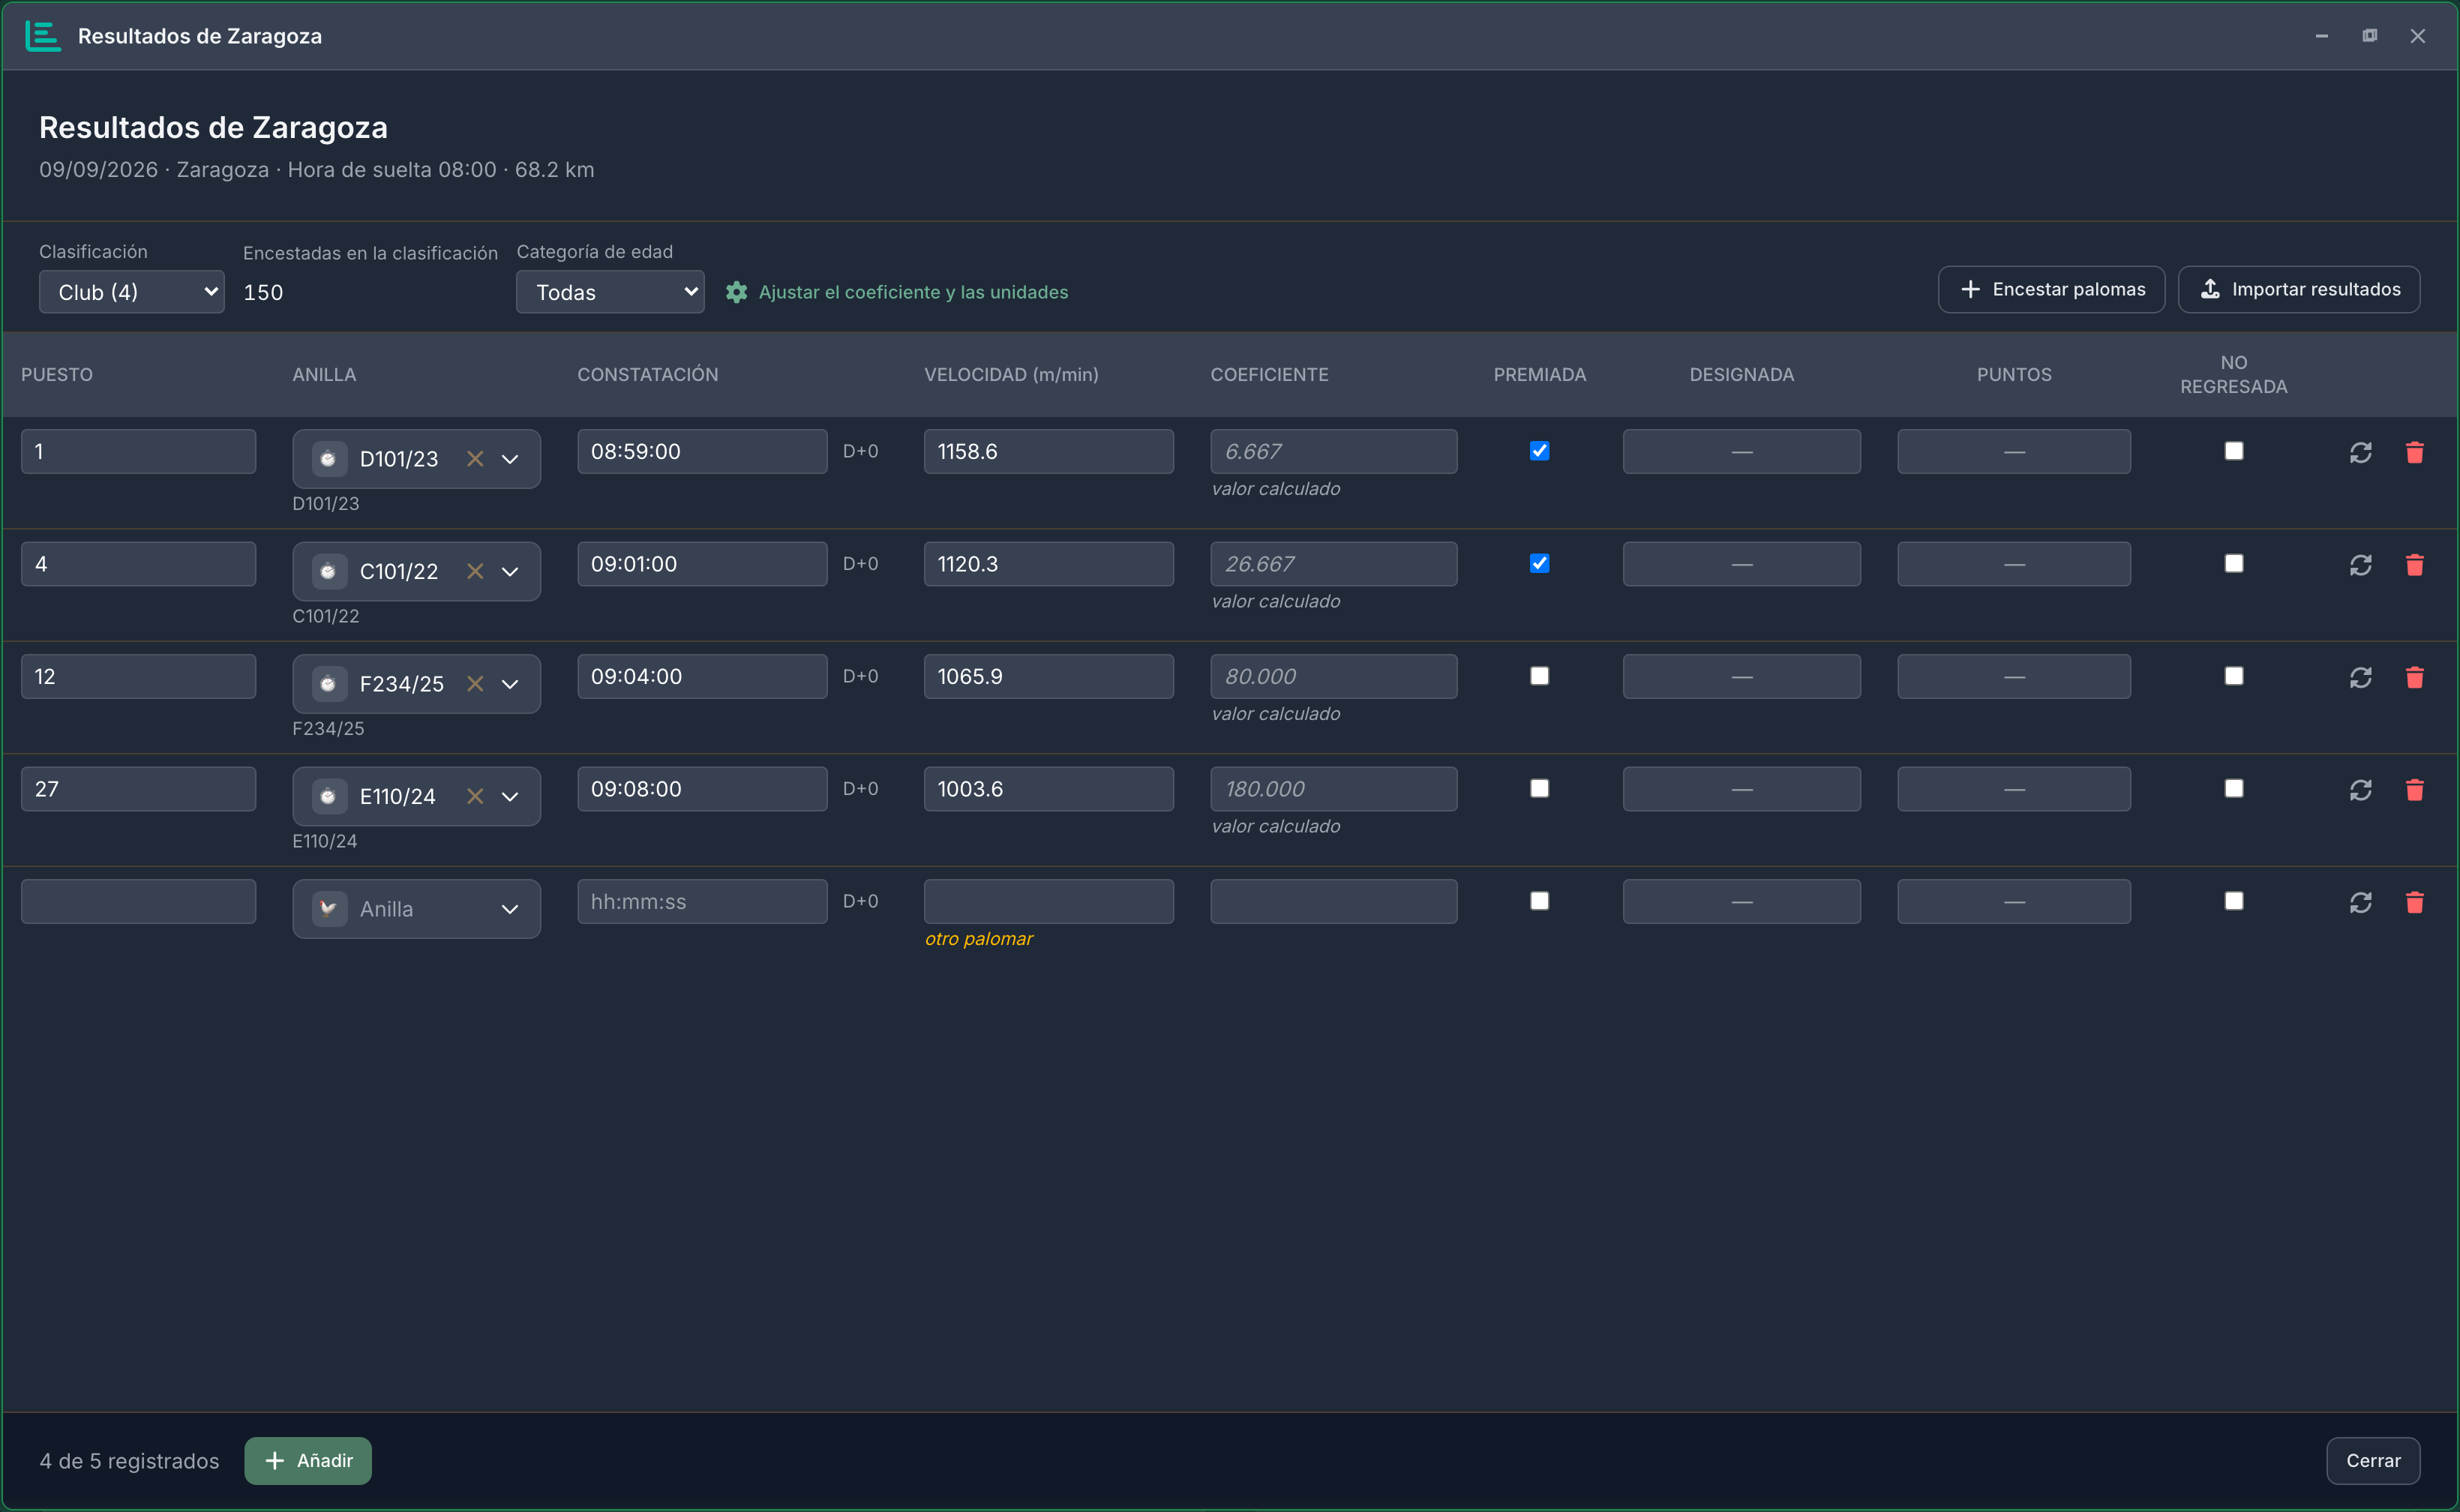Viewport: 2460px width, 1512px height.
Task: Close the dialog with Cerrar
Action: click(x=2373, y=1460)
